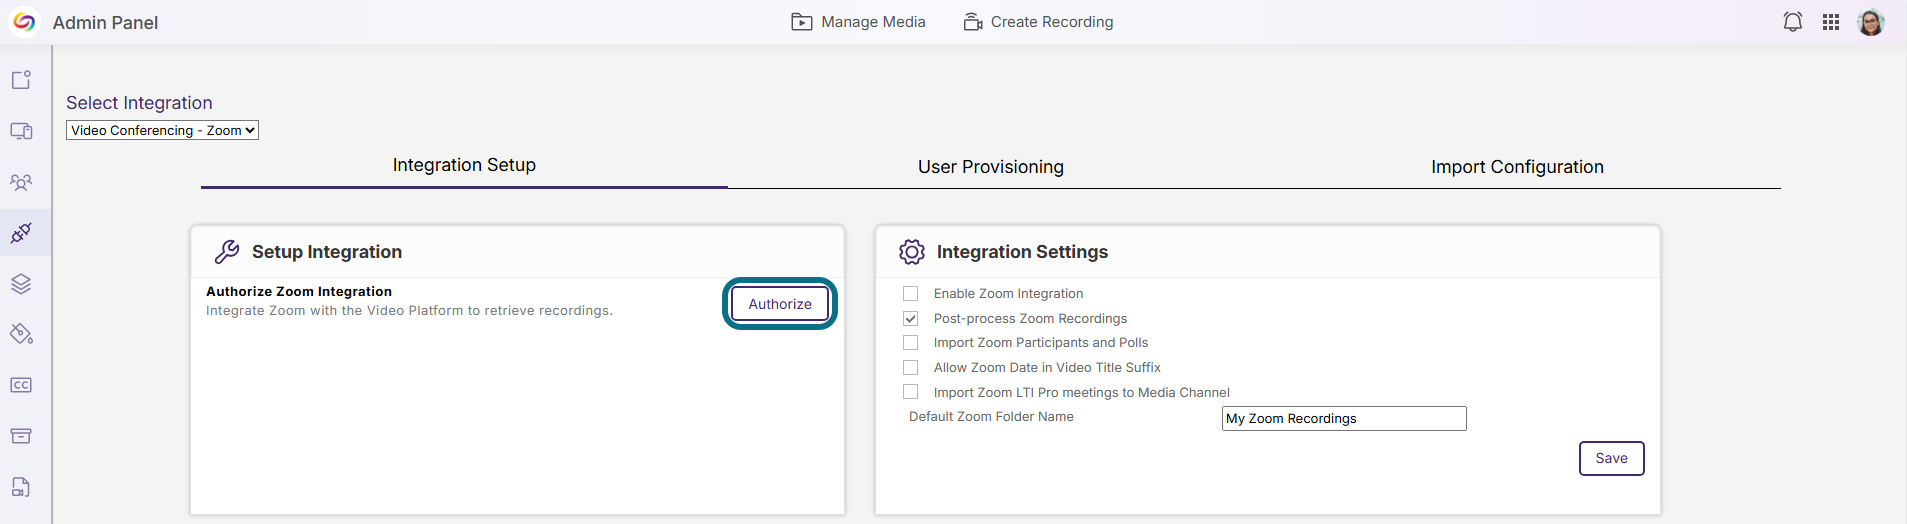Screen dimensions: 1907x524
Task: Switch to the Import Configuration tab
Action: (1517, 167)
